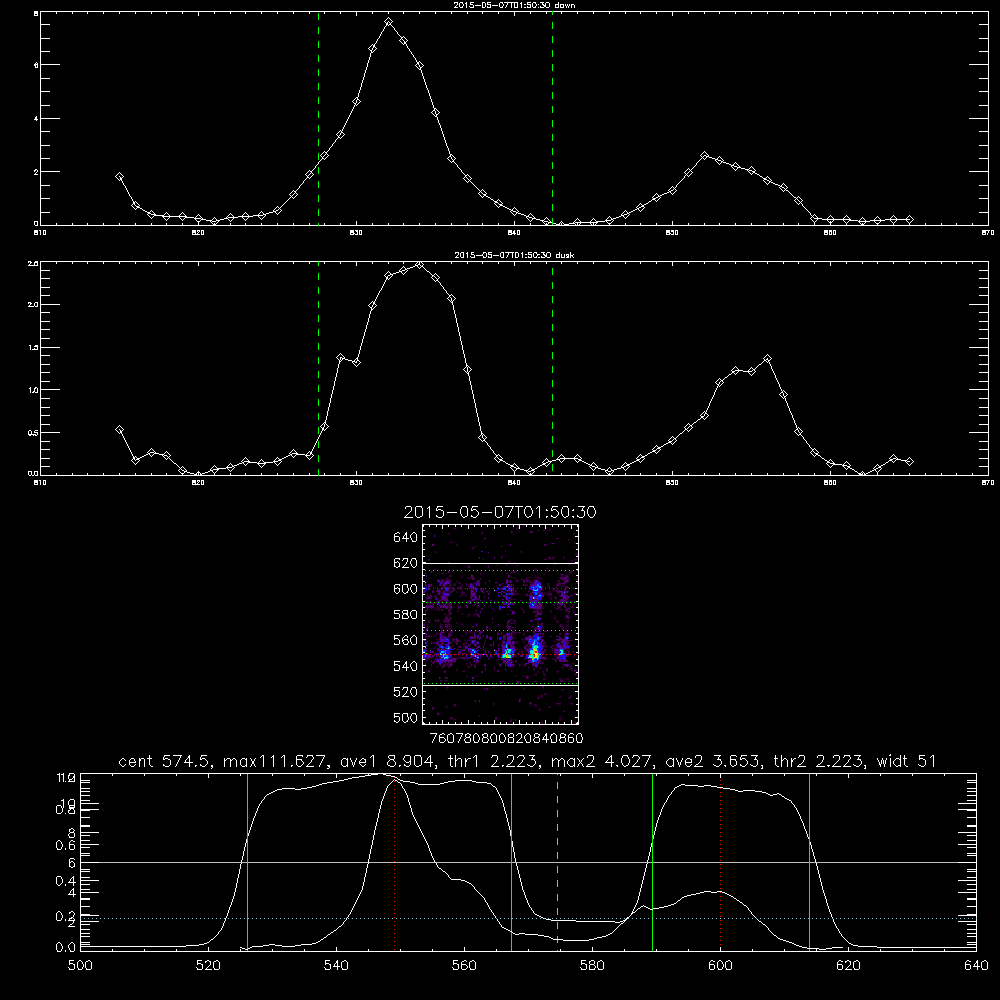
Task: Click the '760780800820840860' x-axis labels under spectrogram
Action: point(506,738)
